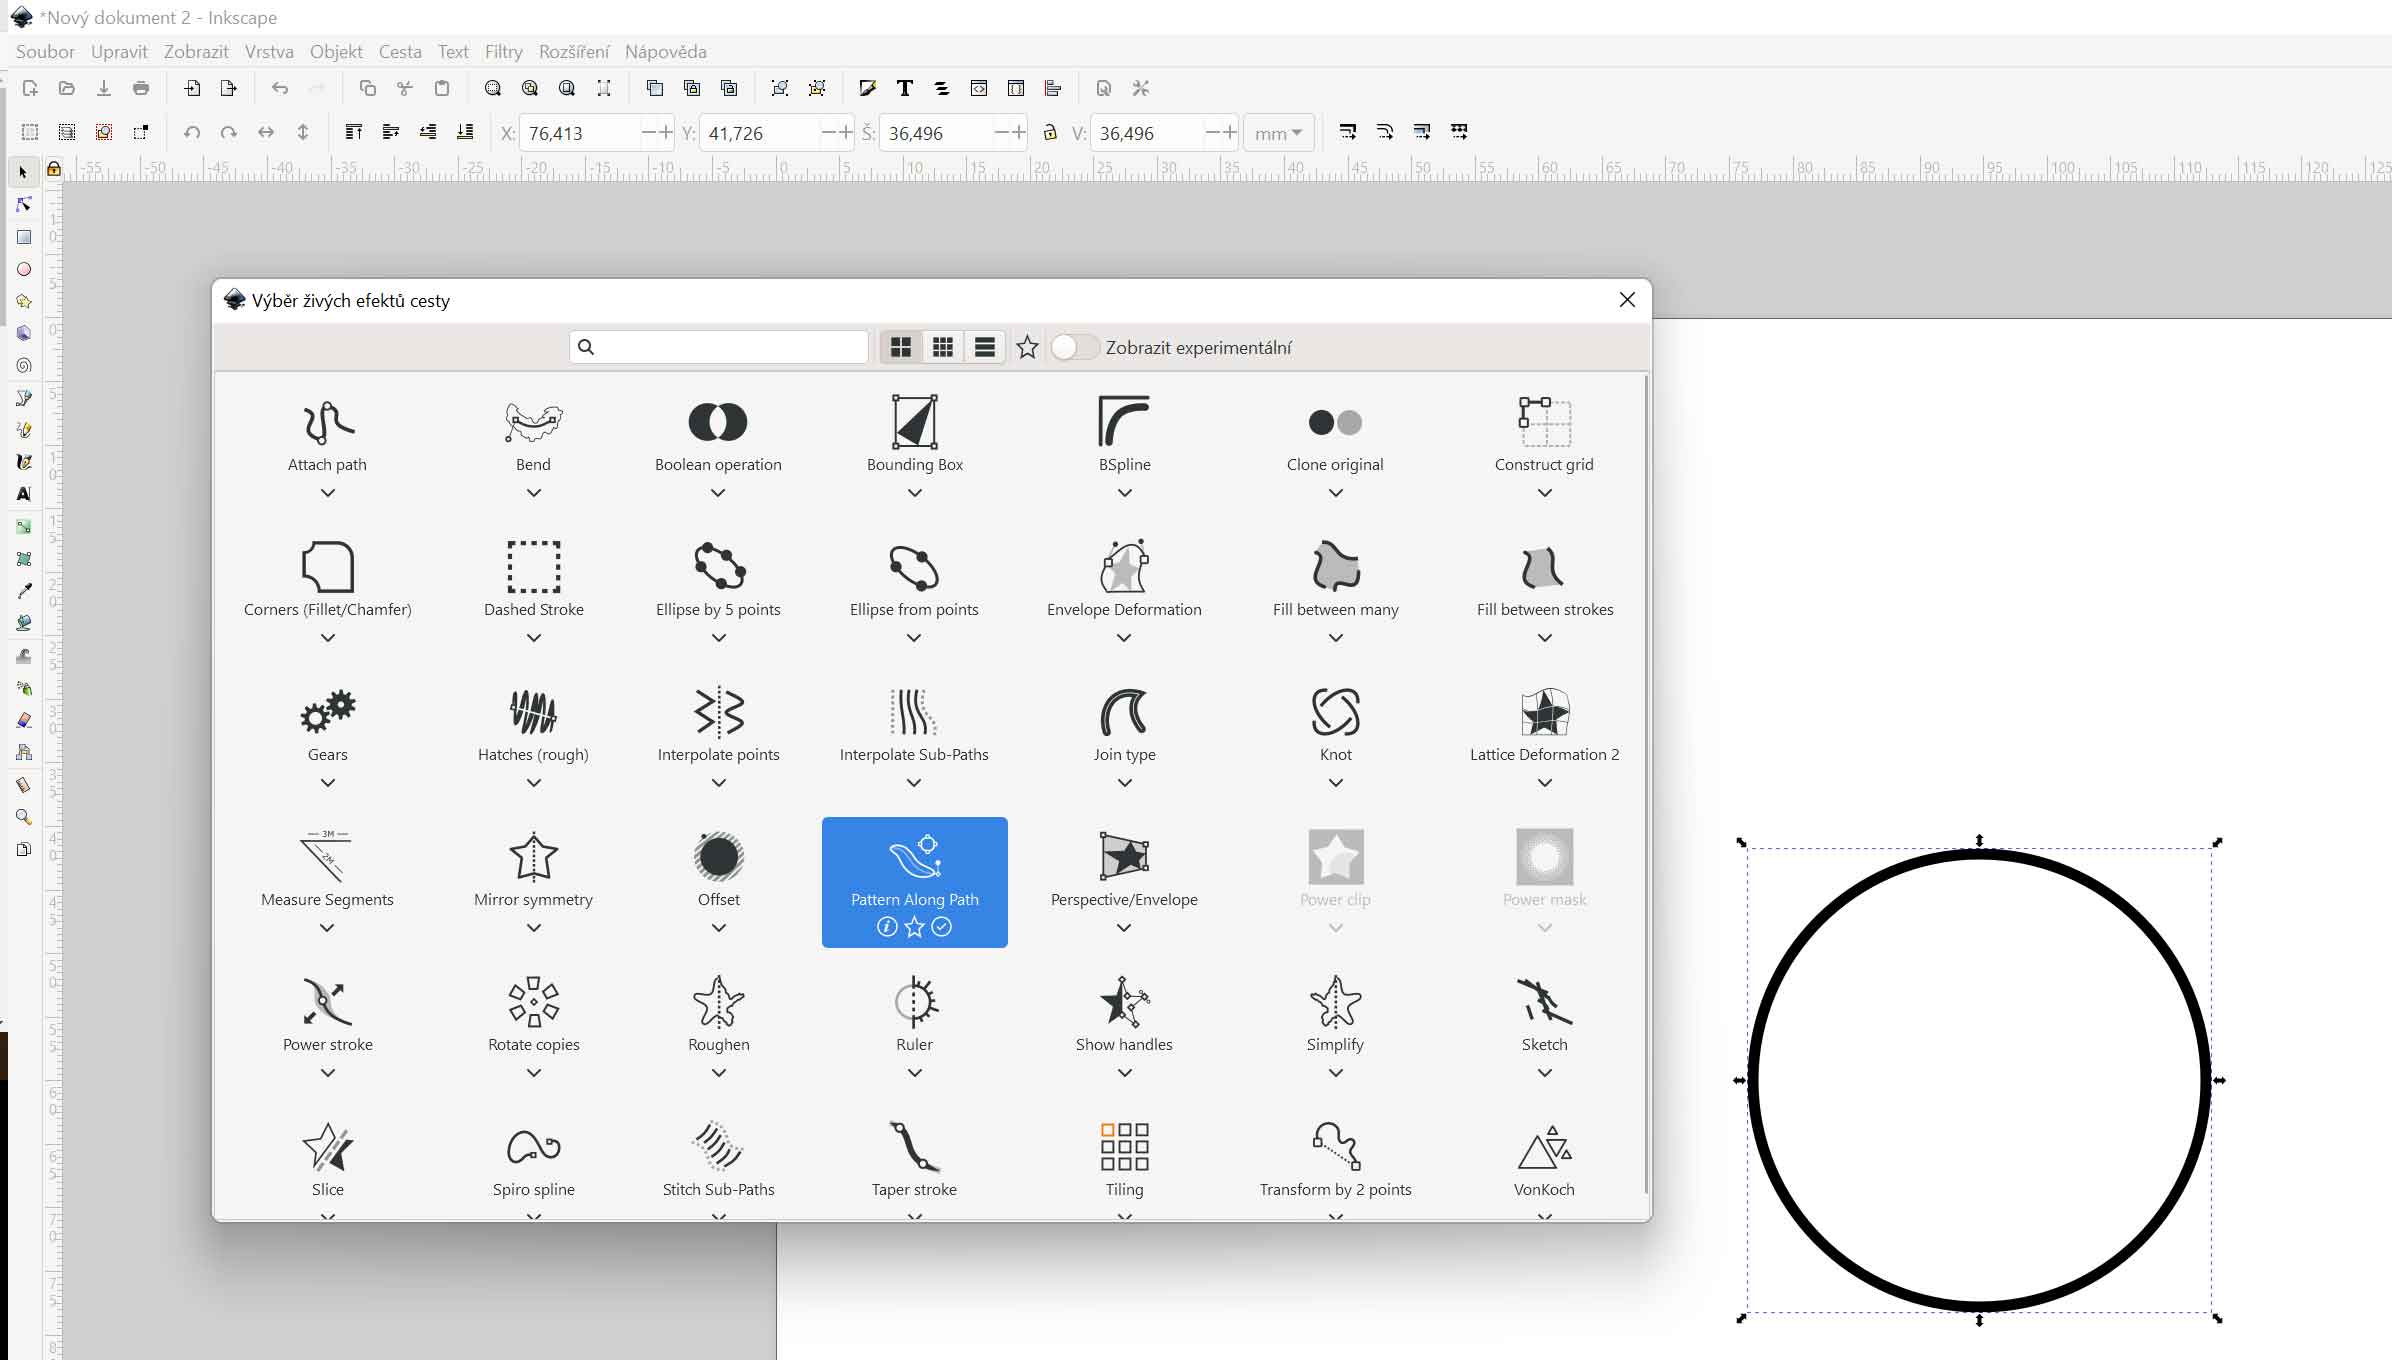This screenshot has width=2392, height=1360.
Task: Switch to list view layout button
Action: [x=984, y=347]
